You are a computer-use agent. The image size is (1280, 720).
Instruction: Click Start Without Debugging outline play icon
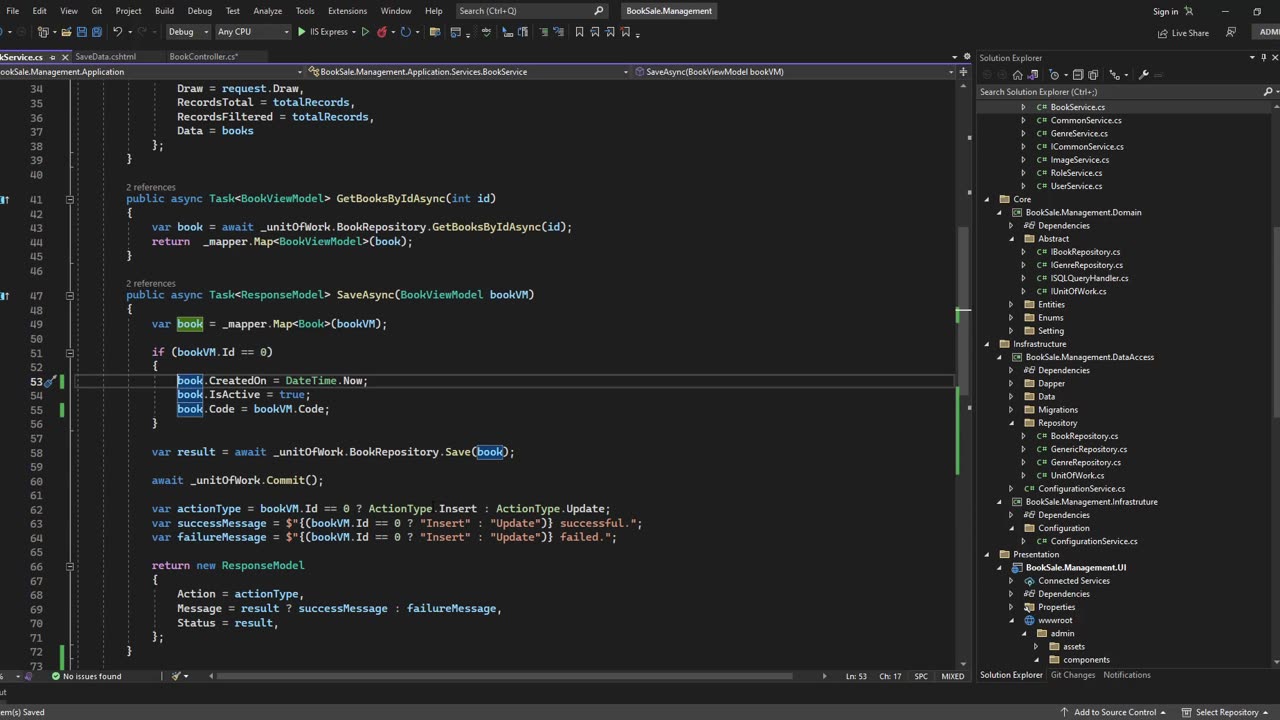(365, 32)
